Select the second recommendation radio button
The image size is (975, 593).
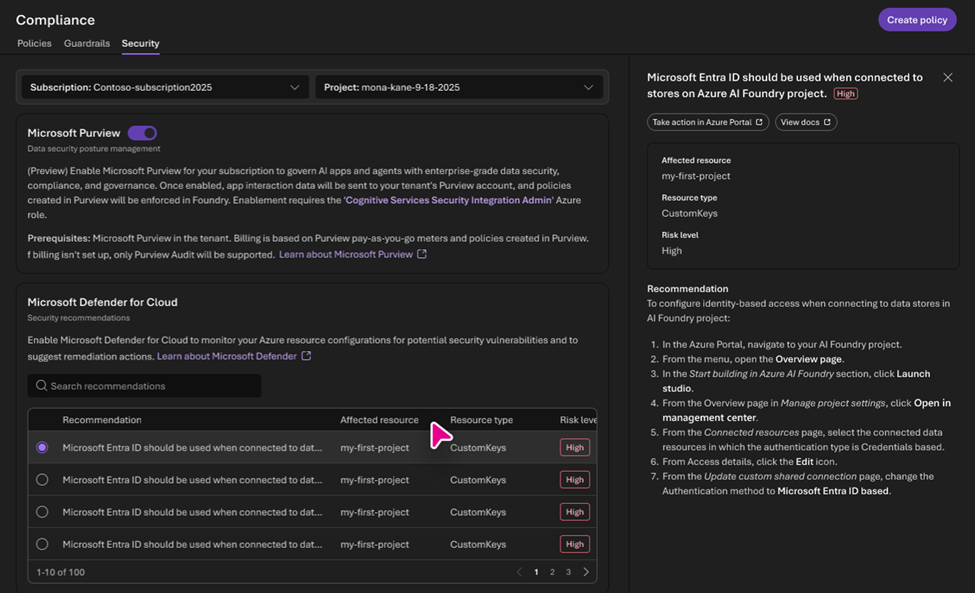pyautogui.click(x=42, y=480)
